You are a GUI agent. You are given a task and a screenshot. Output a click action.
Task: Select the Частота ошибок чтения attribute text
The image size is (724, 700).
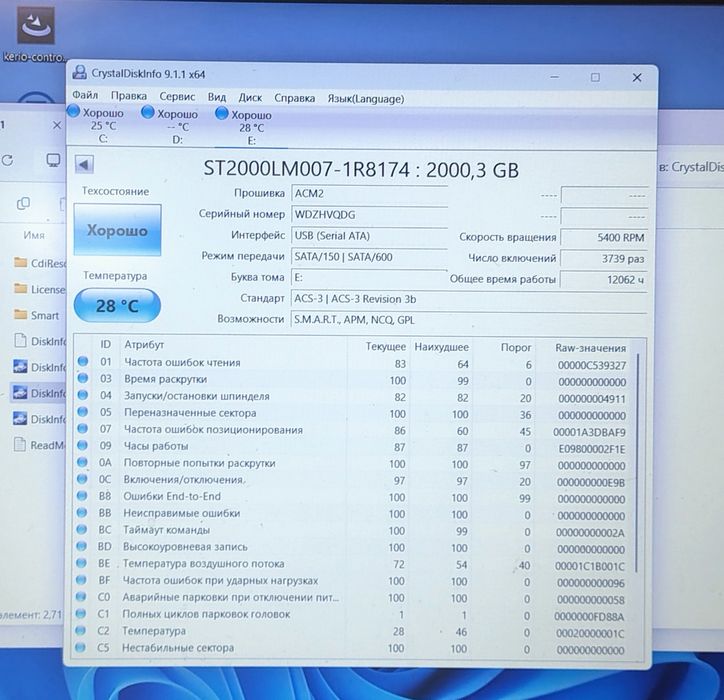(182, 362)
